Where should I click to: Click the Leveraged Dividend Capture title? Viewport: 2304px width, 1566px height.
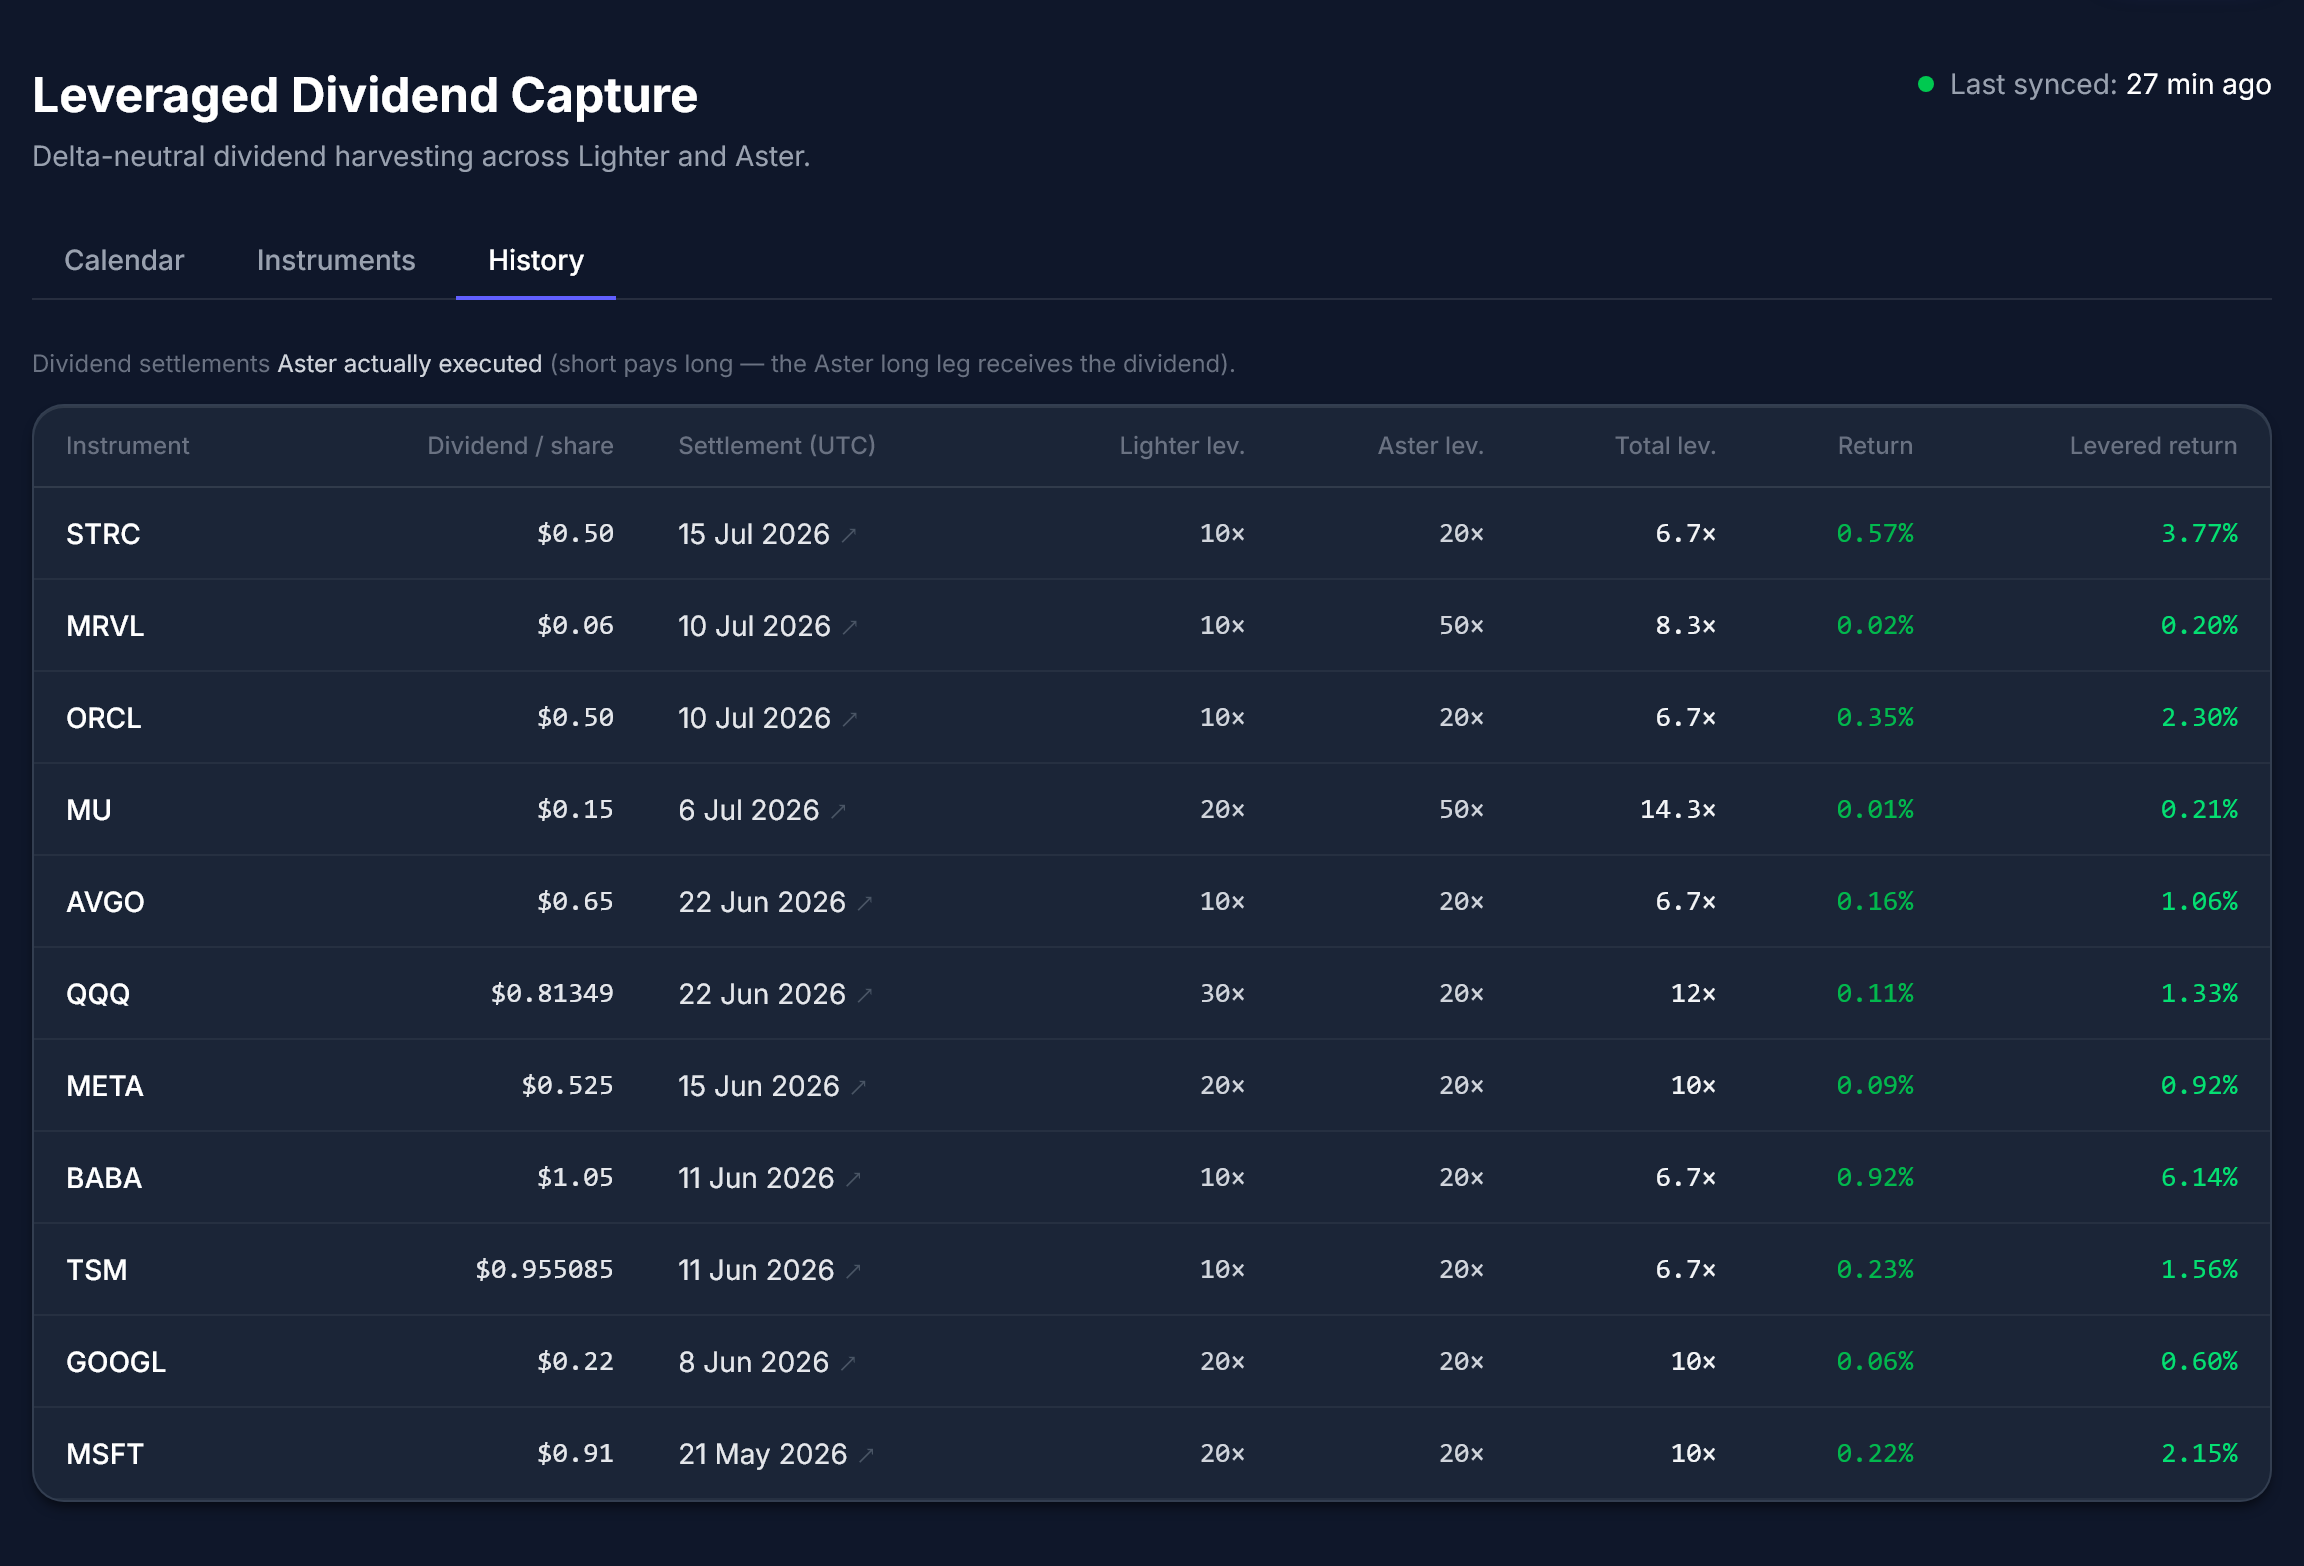pos(365,95)
